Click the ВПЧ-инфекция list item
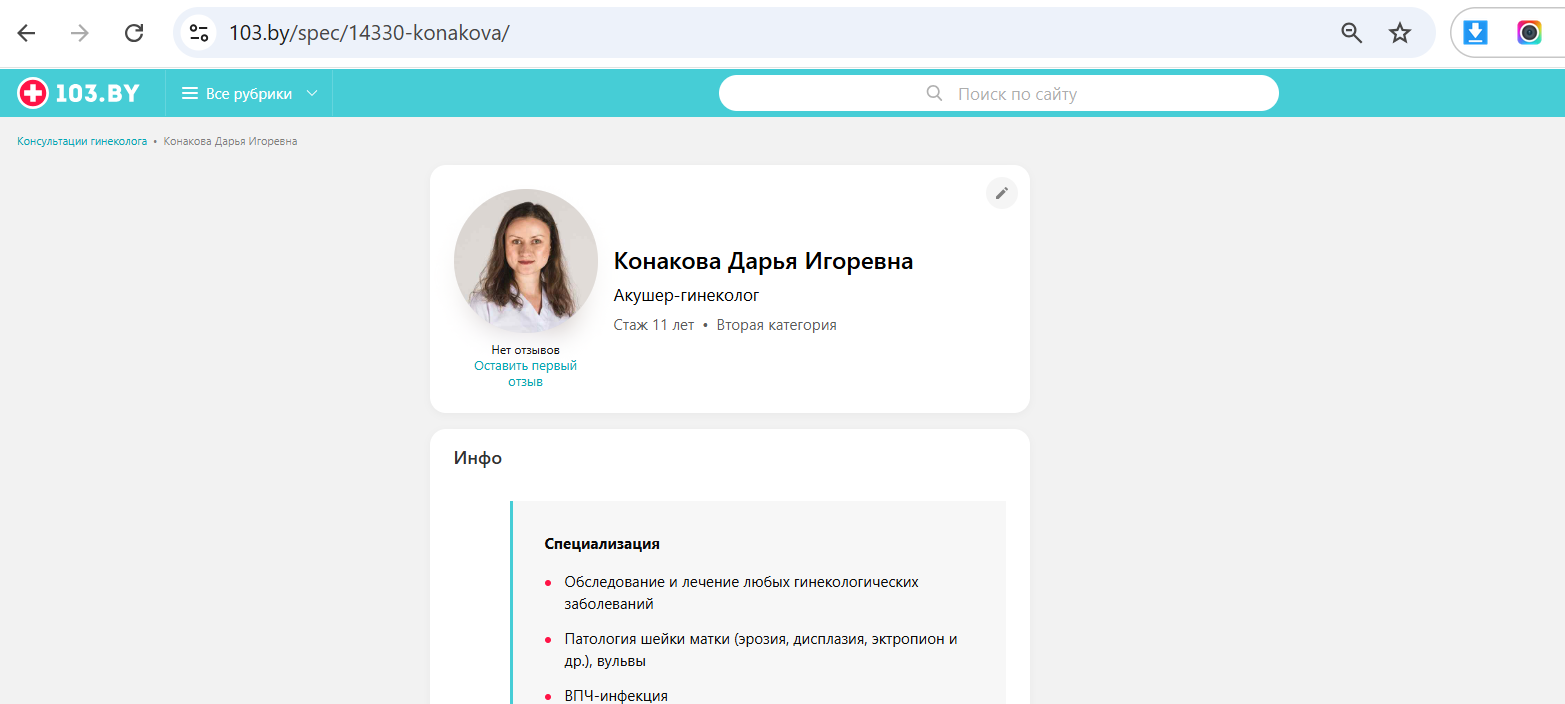The image size is (1565, 704). (x=616, y=695)
